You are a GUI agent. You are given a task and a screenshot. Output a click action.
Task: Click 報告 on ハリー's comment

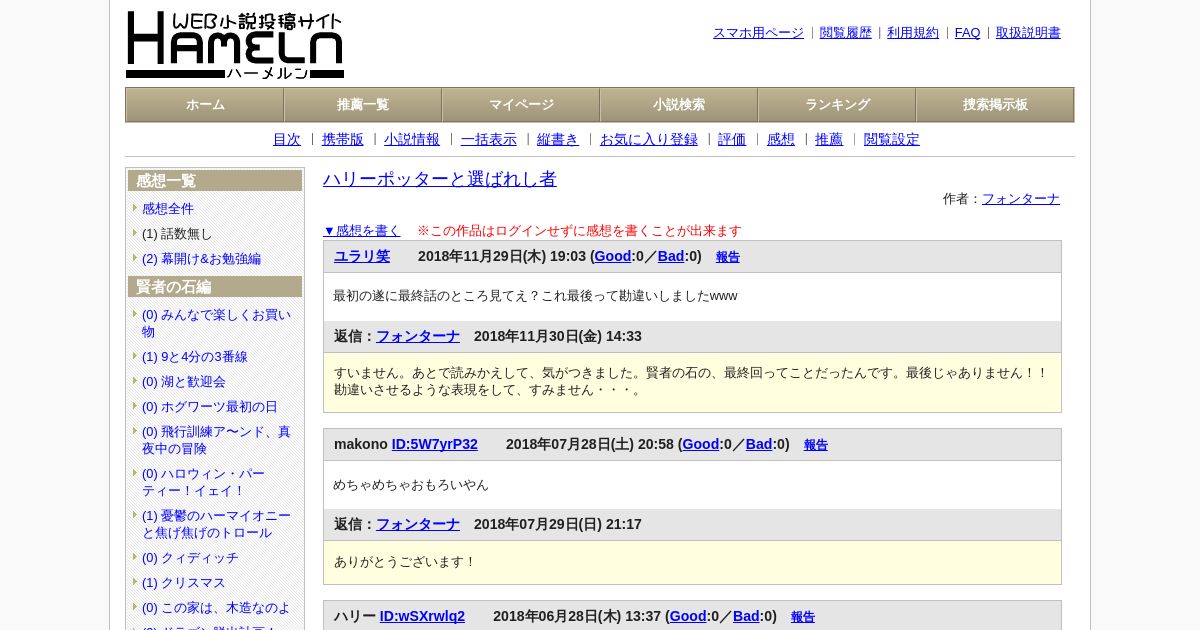(x=803, y=617)
